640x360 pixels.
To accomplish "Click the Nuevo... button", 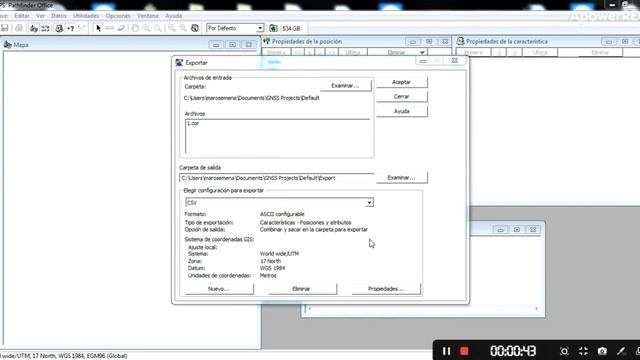I will pyautogui.click(x=219, y=289).
